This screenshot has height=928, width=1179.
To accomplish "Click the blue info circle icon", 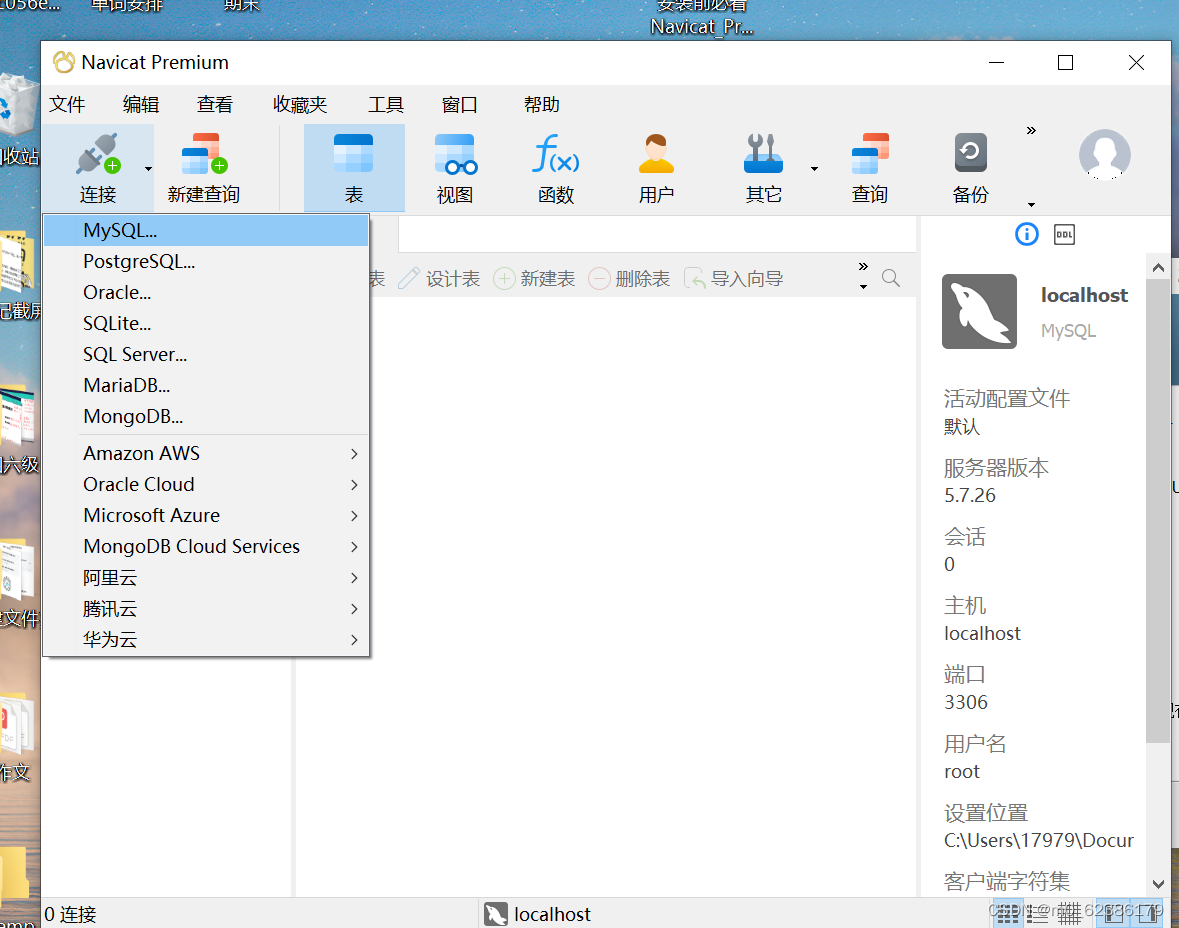I will pos(1026,233).
